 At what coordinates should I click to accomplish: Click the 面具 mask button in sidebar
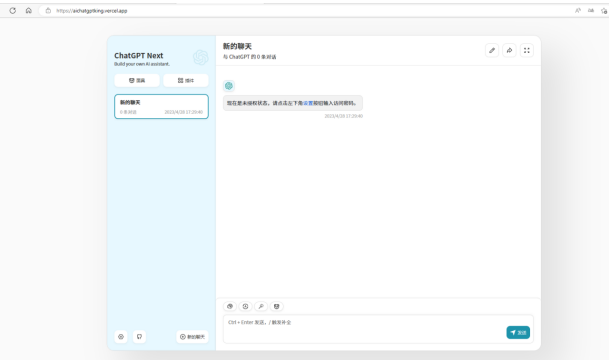(137, 80)
